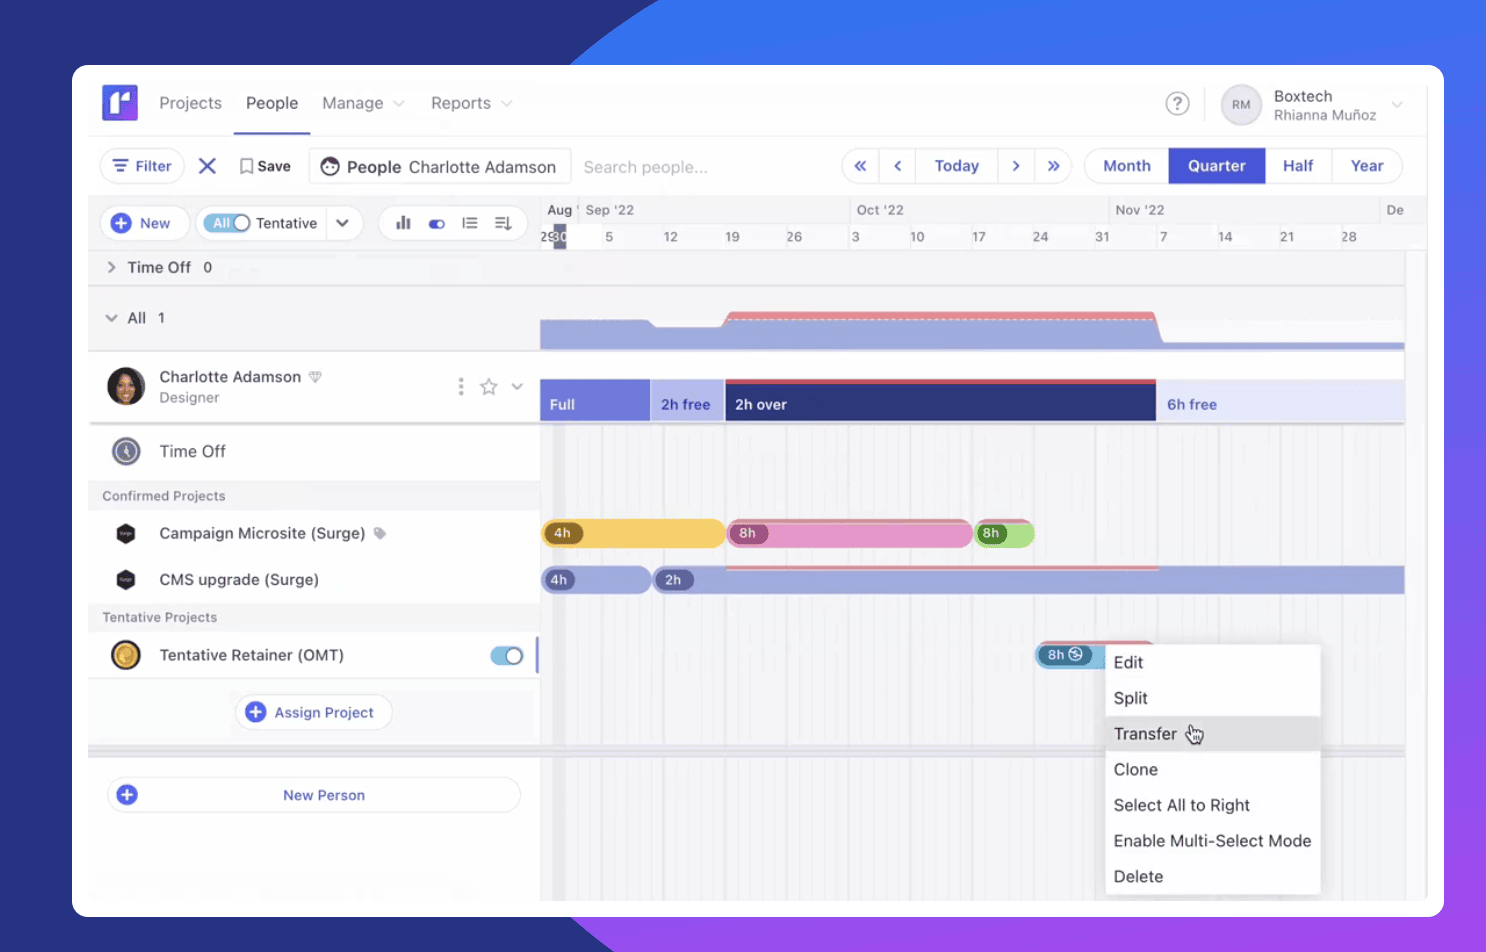1486x952 pixels.
Task: Open the Boxtech account dropdown
Action: coord(1397,104)
